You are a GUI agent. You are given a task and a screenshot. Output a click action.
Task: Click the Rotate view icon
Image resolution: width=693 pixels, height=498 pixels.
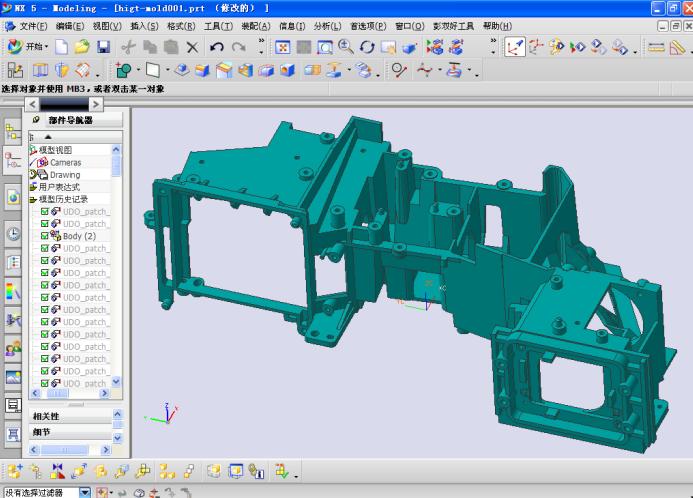[367, 47]
